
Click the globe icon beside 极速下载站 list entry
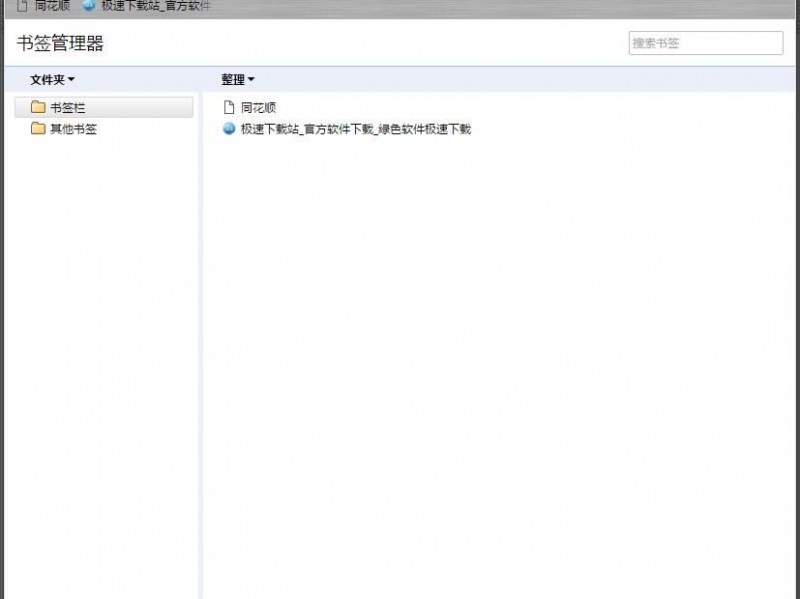(228, 128)
